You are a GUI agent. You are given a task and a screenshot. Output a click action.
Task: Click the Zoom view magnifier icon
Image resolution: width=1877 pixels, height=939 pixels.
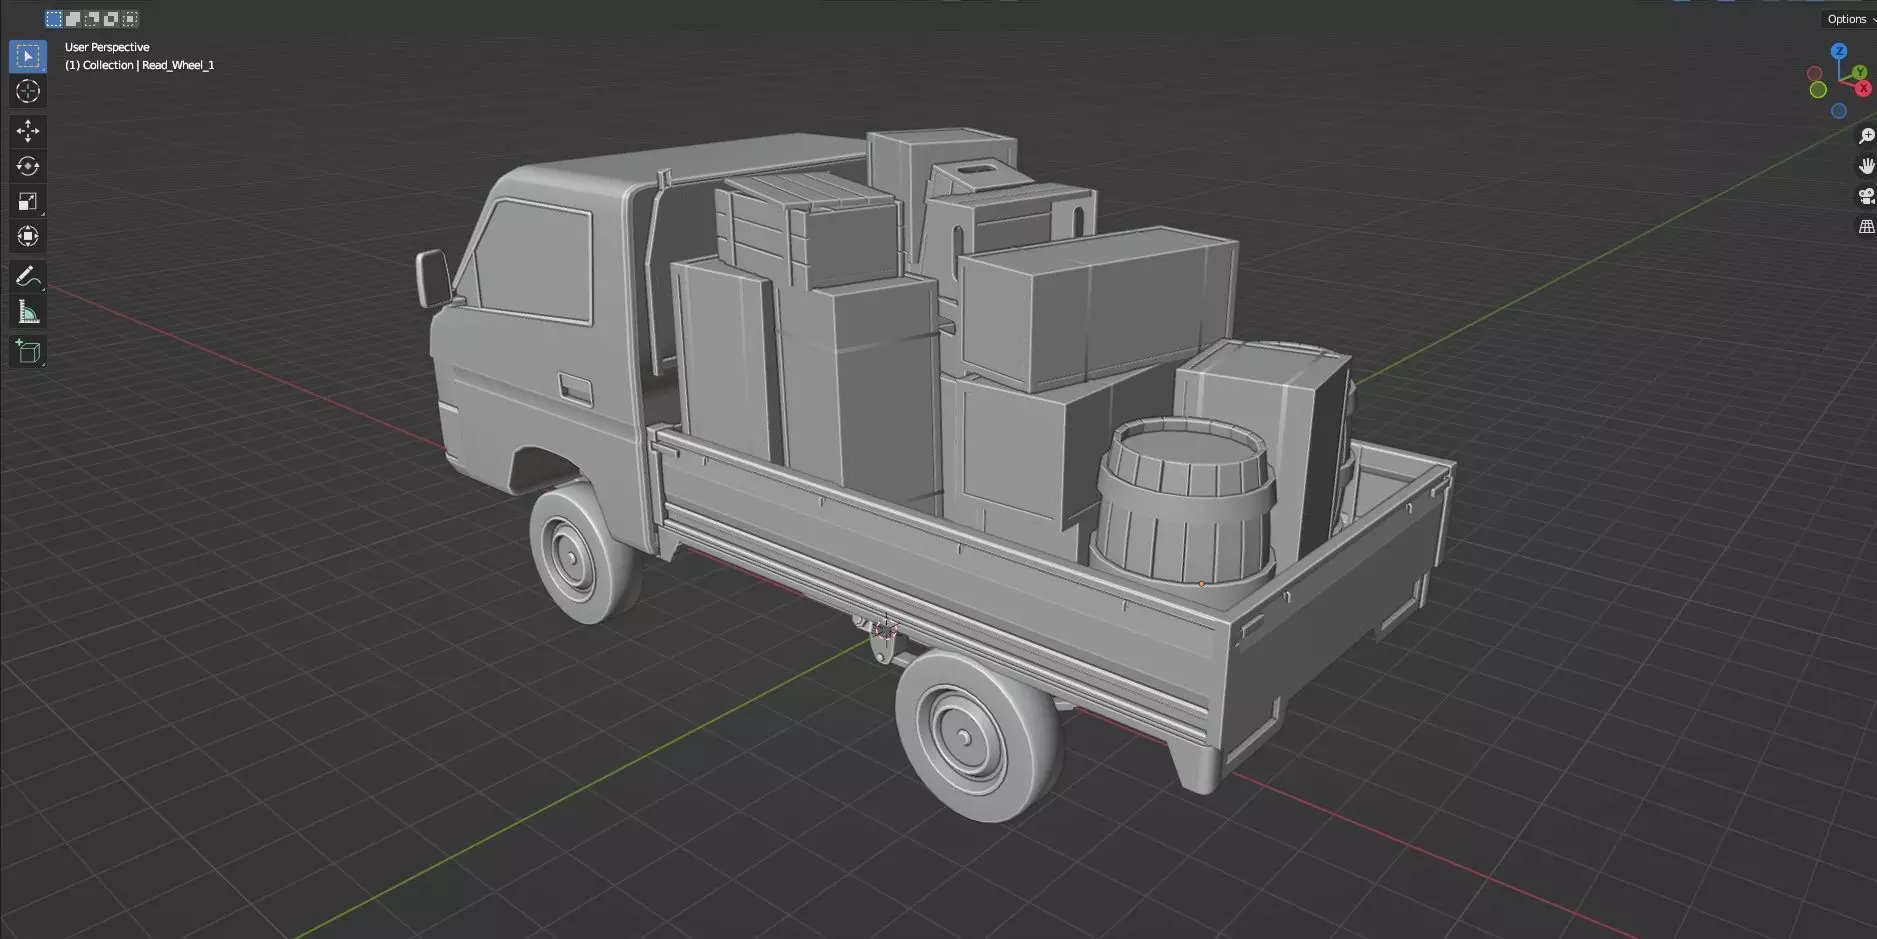pos(1866,136)
